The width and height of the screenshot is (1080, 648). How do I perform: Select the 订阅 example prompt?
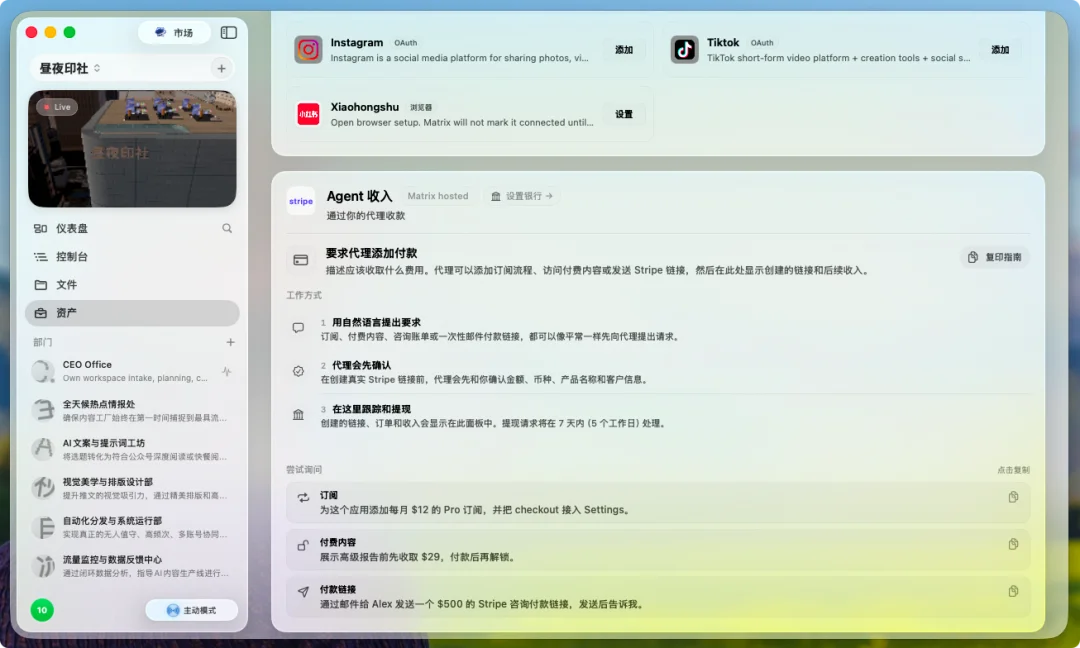(658, 503)
